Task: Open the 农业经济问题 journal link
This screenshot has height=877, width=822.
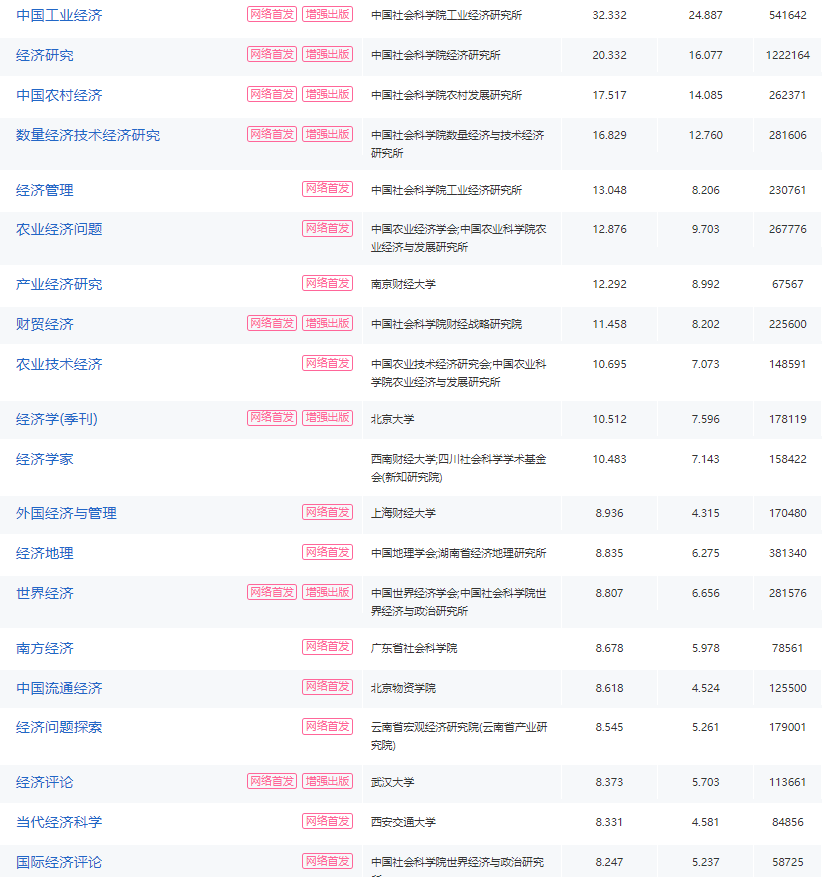Action: (x=59, y=229)
